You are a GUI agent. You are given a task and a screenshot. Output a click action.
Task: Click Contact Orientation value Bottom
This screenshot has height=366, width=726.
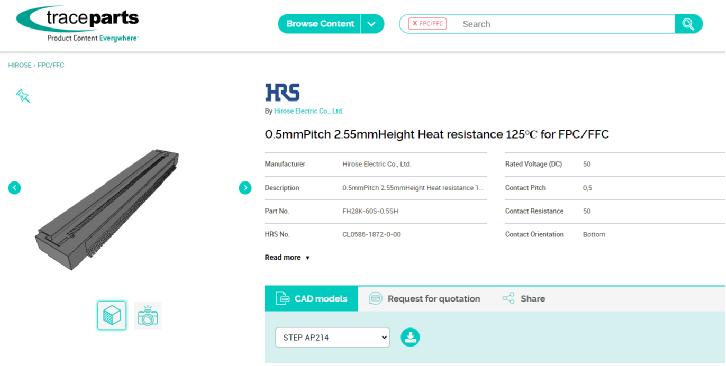click(x=594, y=234)
